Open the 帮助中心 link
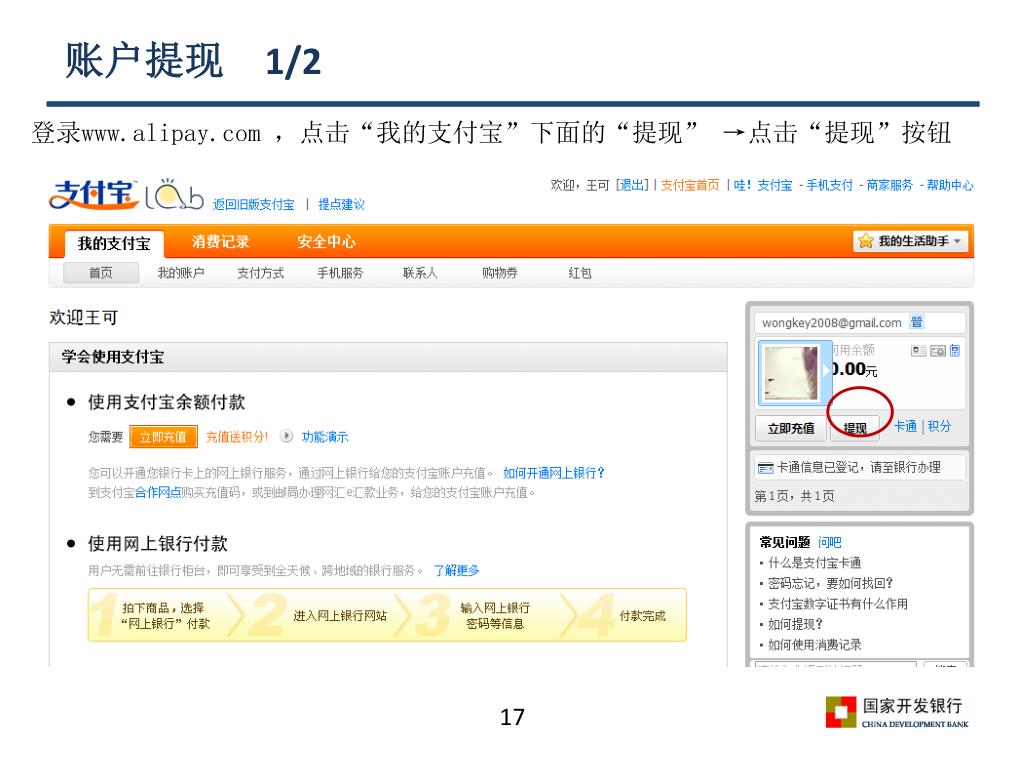 coord(950,185)
